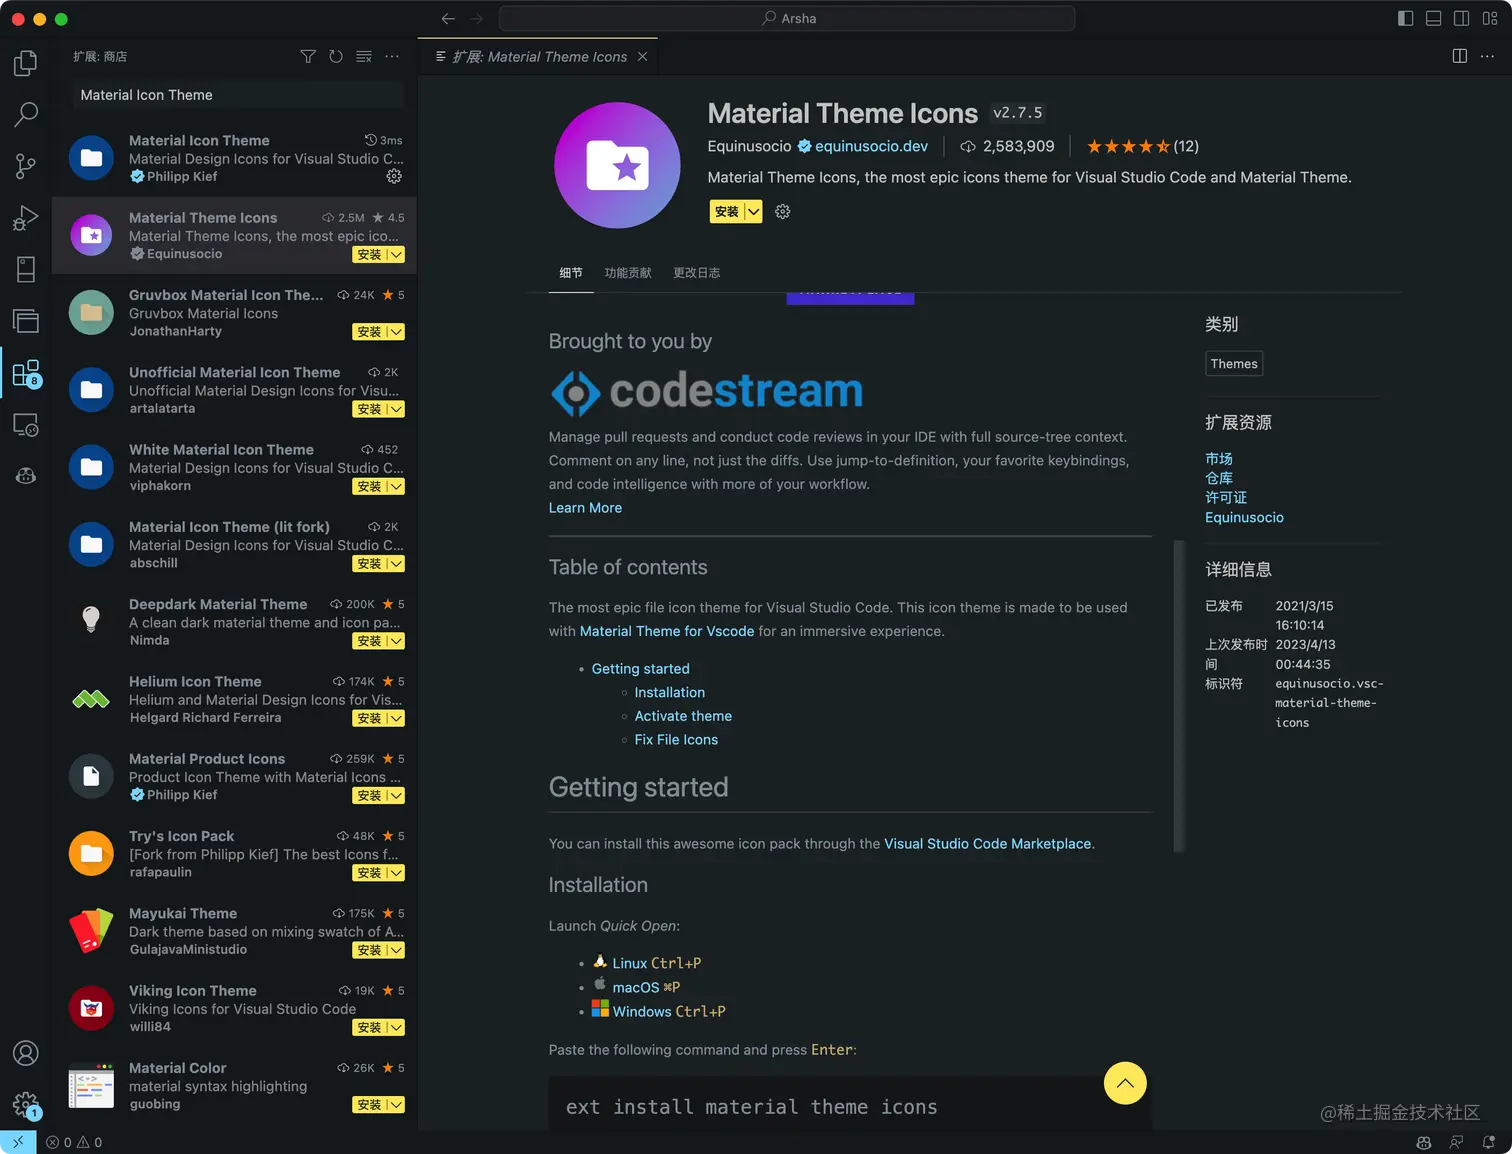Screen dimensions: 1512x1154
Task: Filter extensions with the funnel icon
Action: pyautogui.click(x=308, y=57)
